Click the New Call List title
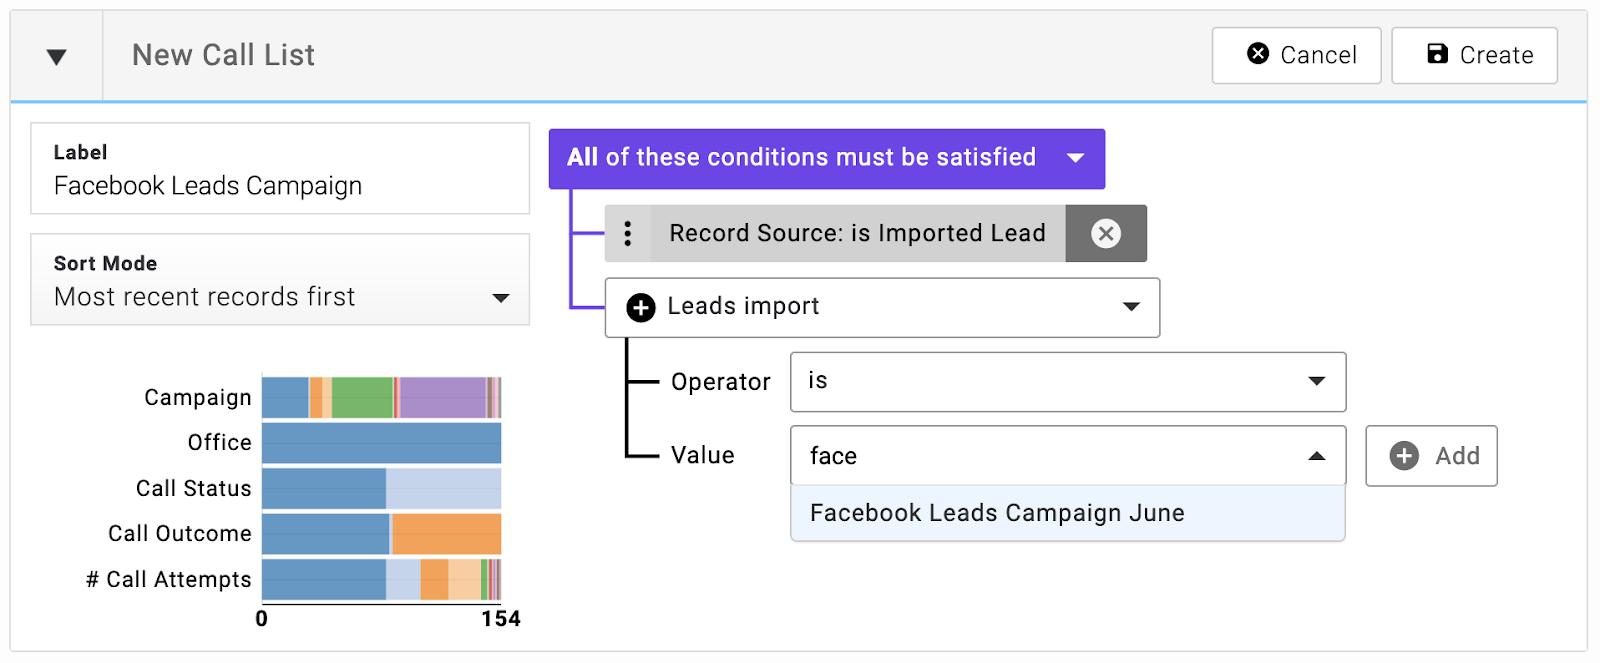 223,55
